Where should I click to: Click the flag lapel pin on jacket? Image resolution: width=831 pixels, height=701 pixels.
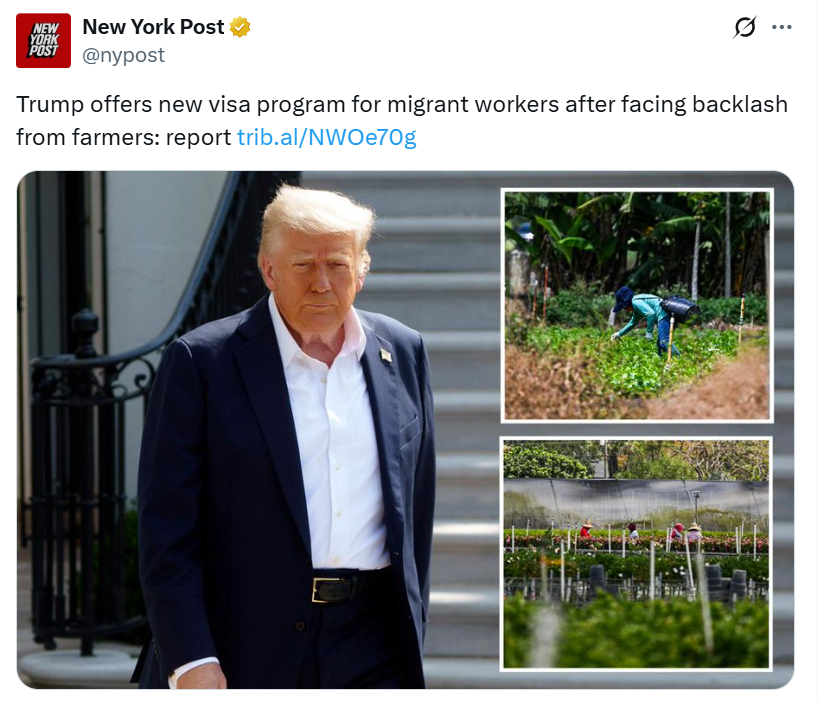pos(386,355)
